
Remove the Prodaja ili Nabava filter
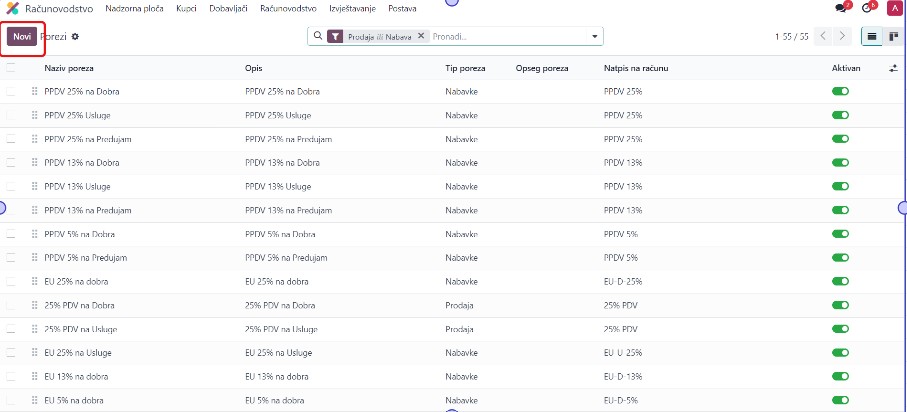(421, 36)
